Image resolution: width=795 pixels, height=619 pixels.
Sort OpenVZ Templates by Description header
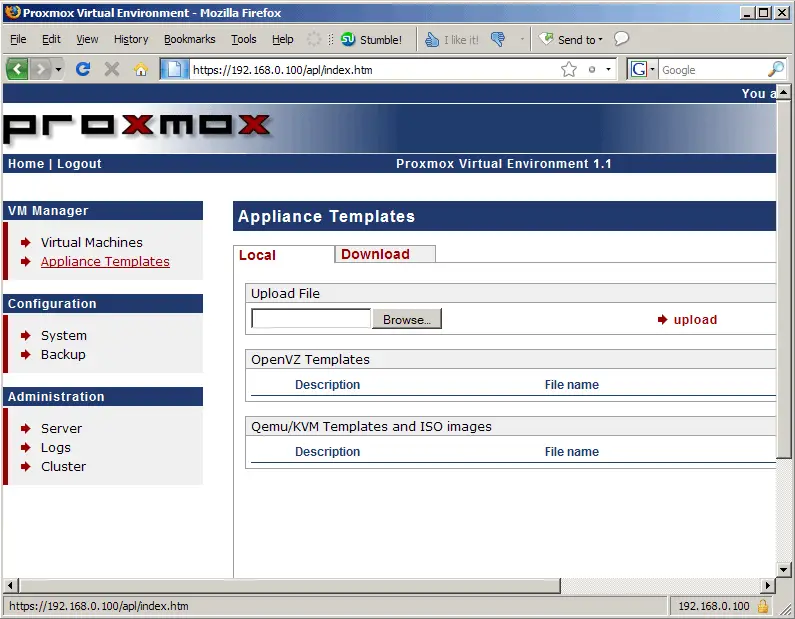coord(328,385)
